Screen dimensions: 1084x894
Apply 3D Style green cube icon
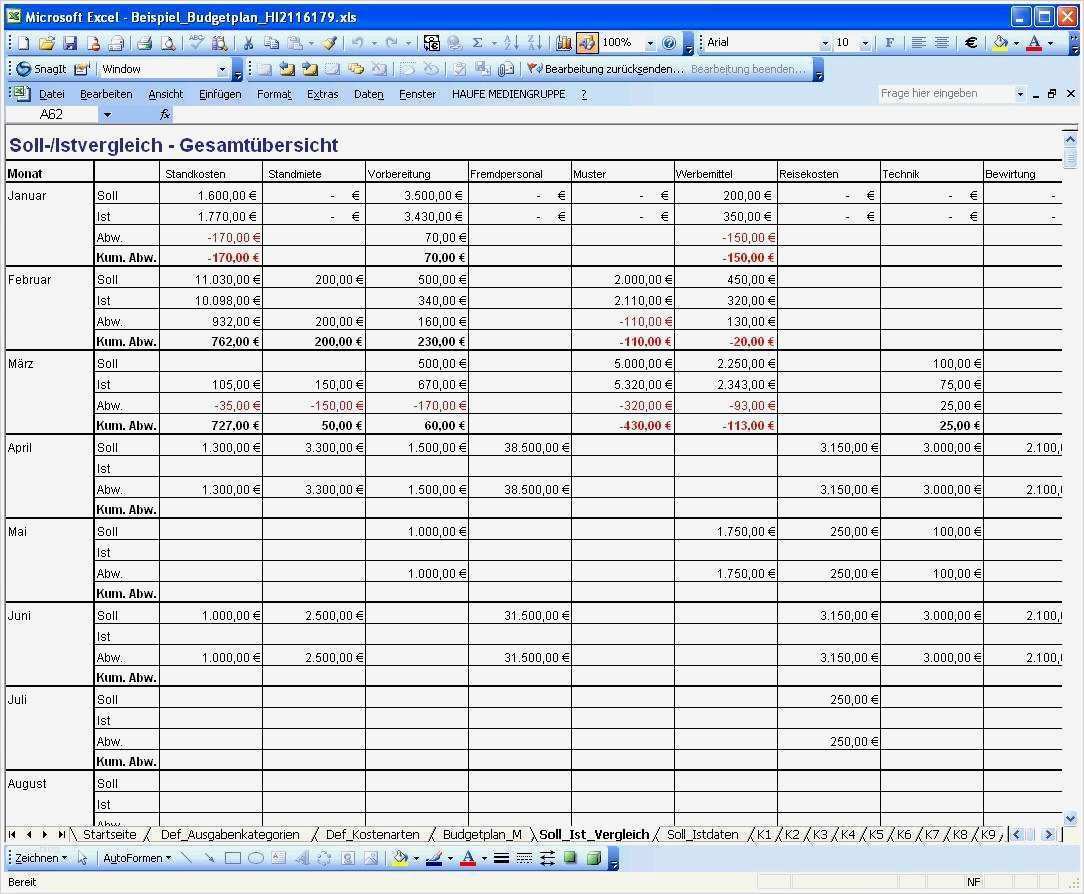pos(593,858)
